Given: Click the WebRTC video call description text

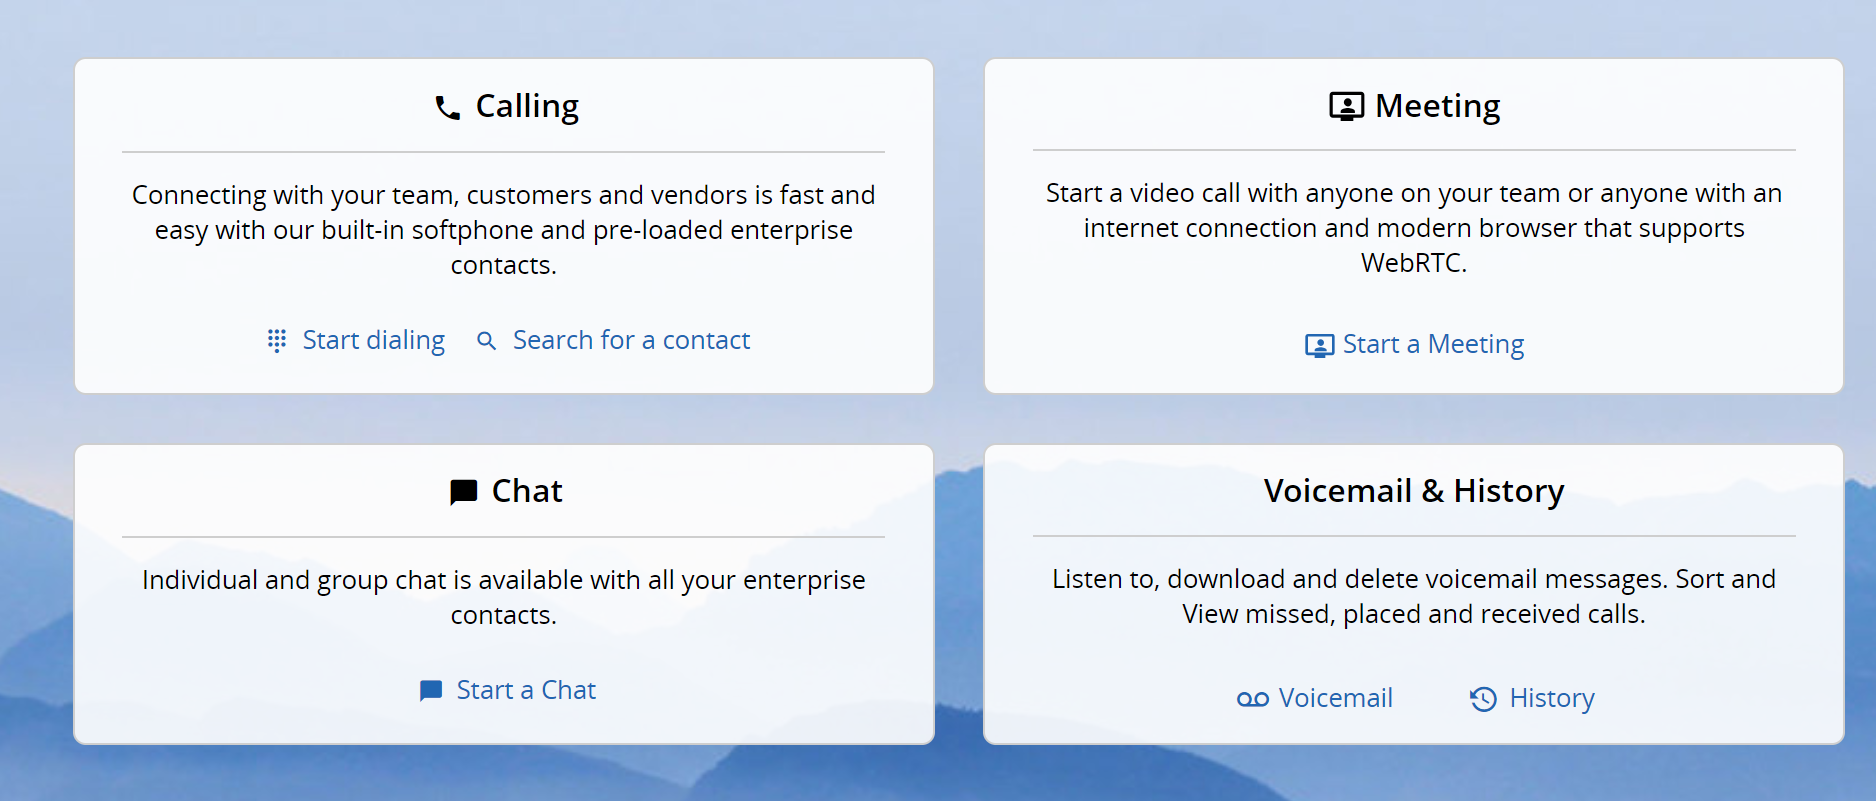Looking at the screenshot, I should 1414,228.
